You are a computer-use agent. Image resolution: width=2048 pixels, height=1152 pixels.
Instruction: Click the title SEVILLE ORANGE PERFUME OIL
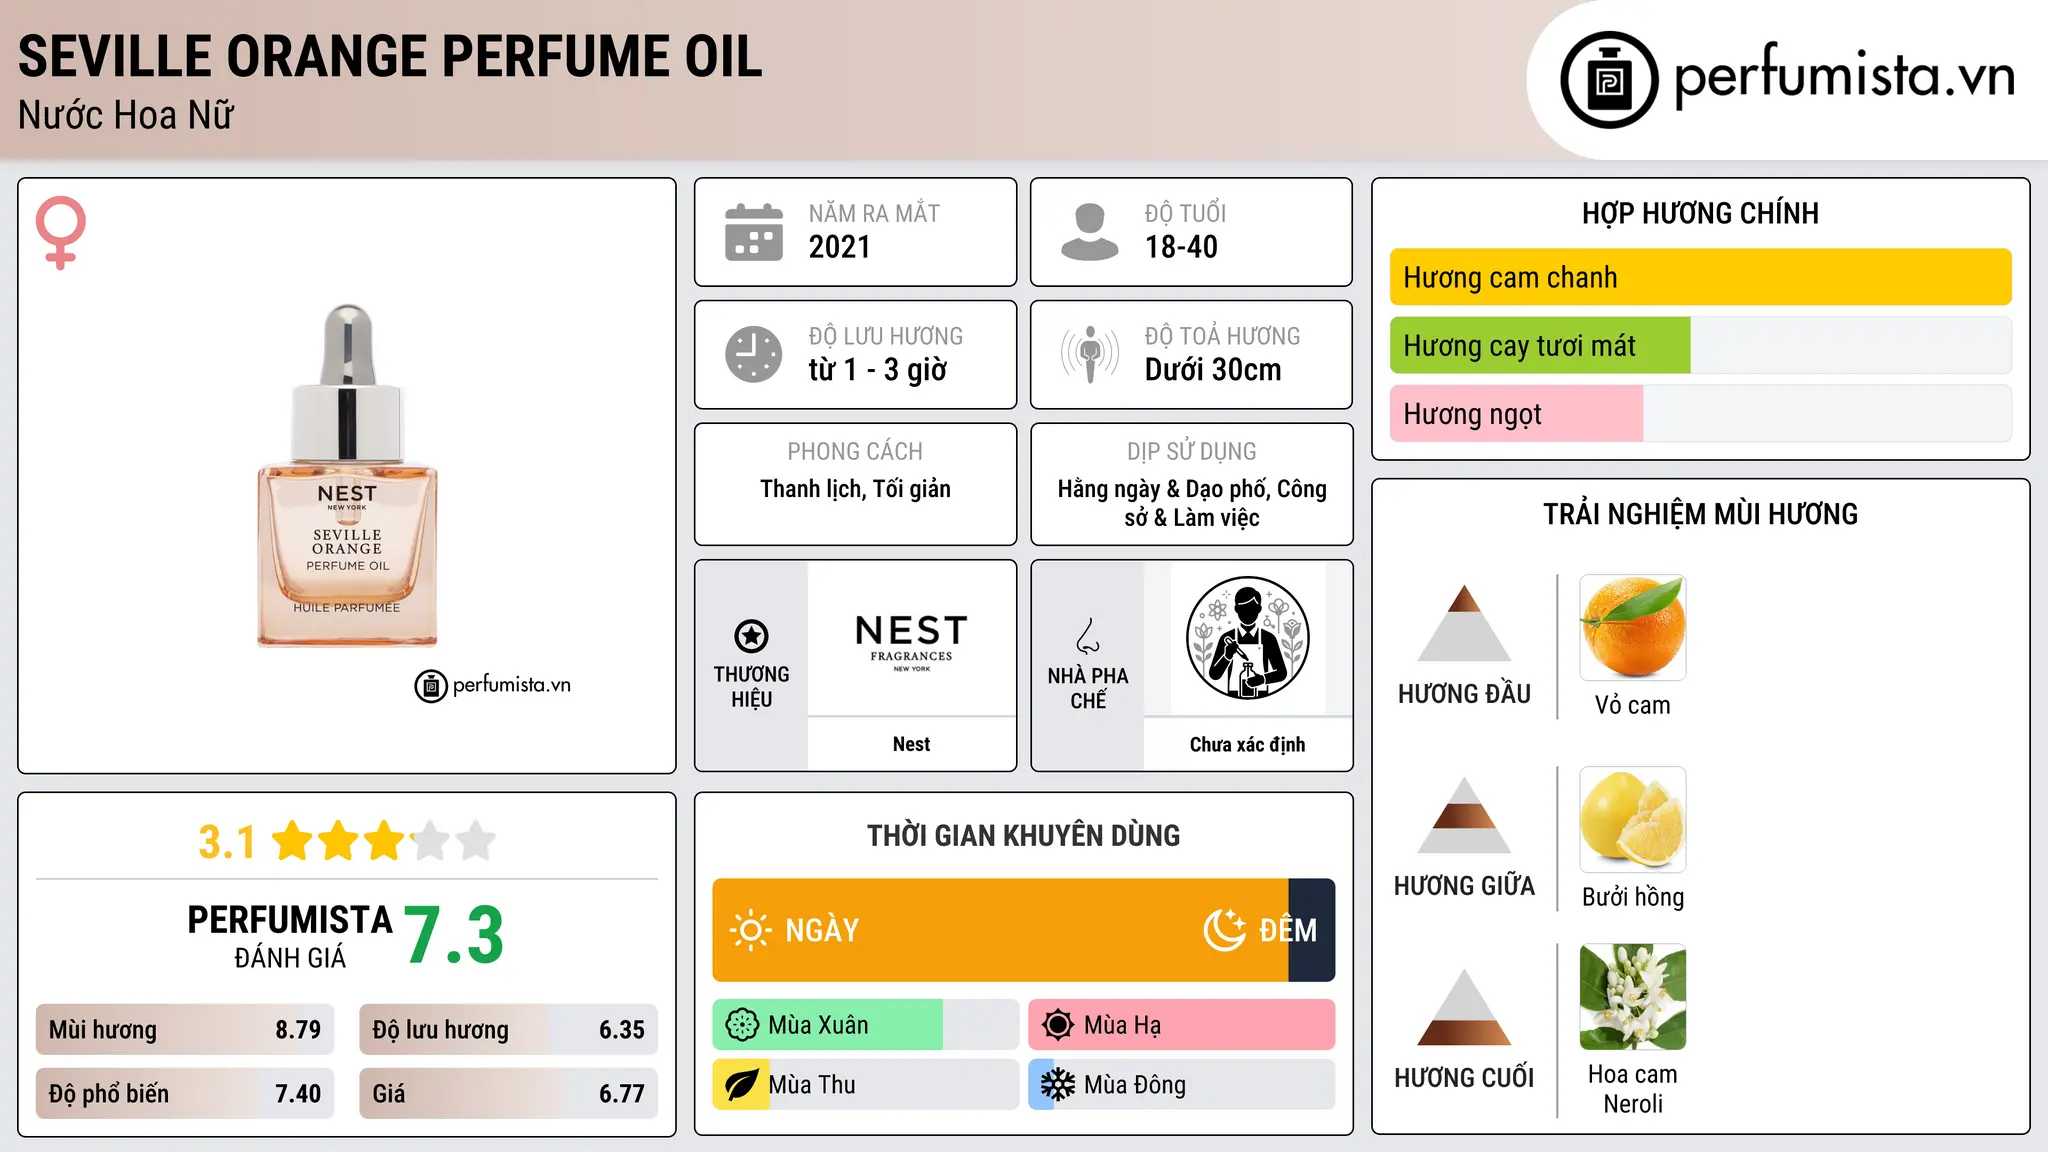click(x=390, y=57)
